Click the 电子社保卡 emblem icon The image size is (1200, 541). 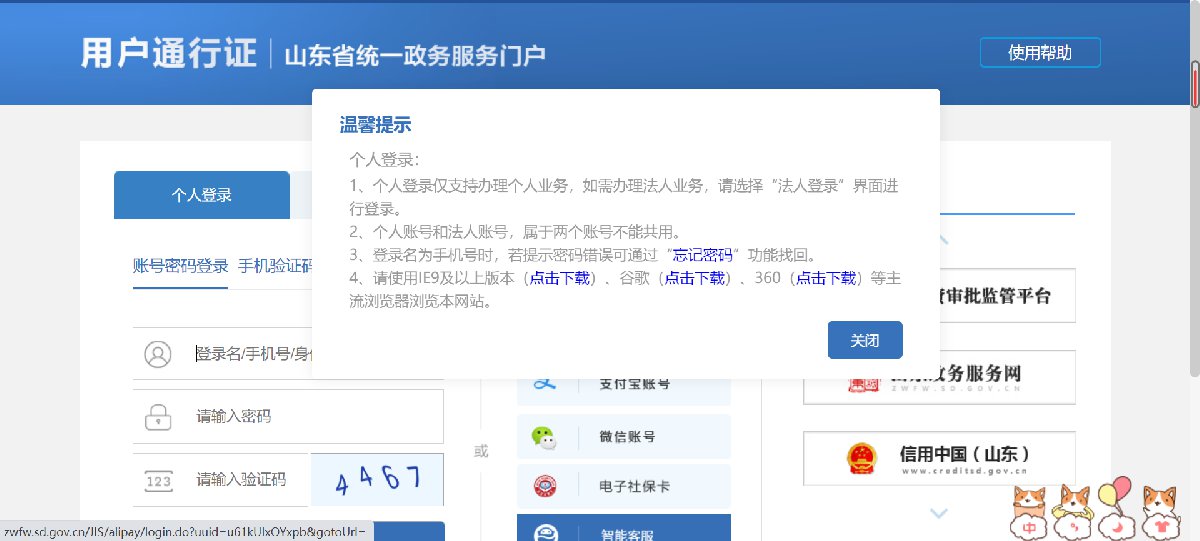(544, 487)
